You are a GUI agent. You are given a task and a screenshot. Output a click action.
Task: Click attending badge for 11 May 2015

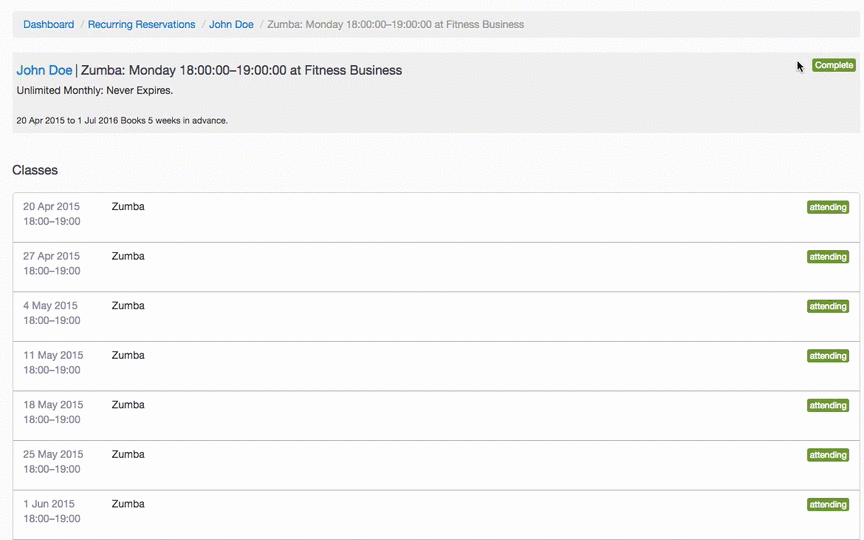pyautogui.click(x=827, y=356)
